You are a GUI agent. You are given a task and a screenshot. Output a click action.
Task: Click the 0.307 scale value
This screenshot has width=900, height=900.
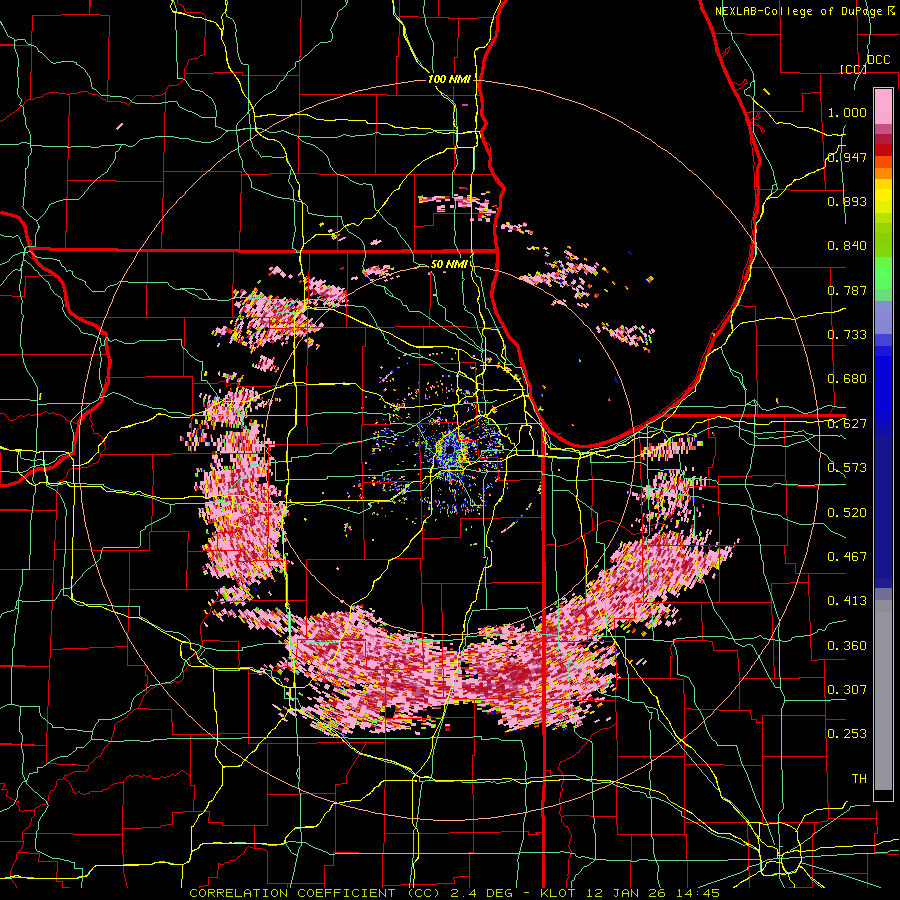[x=847, y=689]
